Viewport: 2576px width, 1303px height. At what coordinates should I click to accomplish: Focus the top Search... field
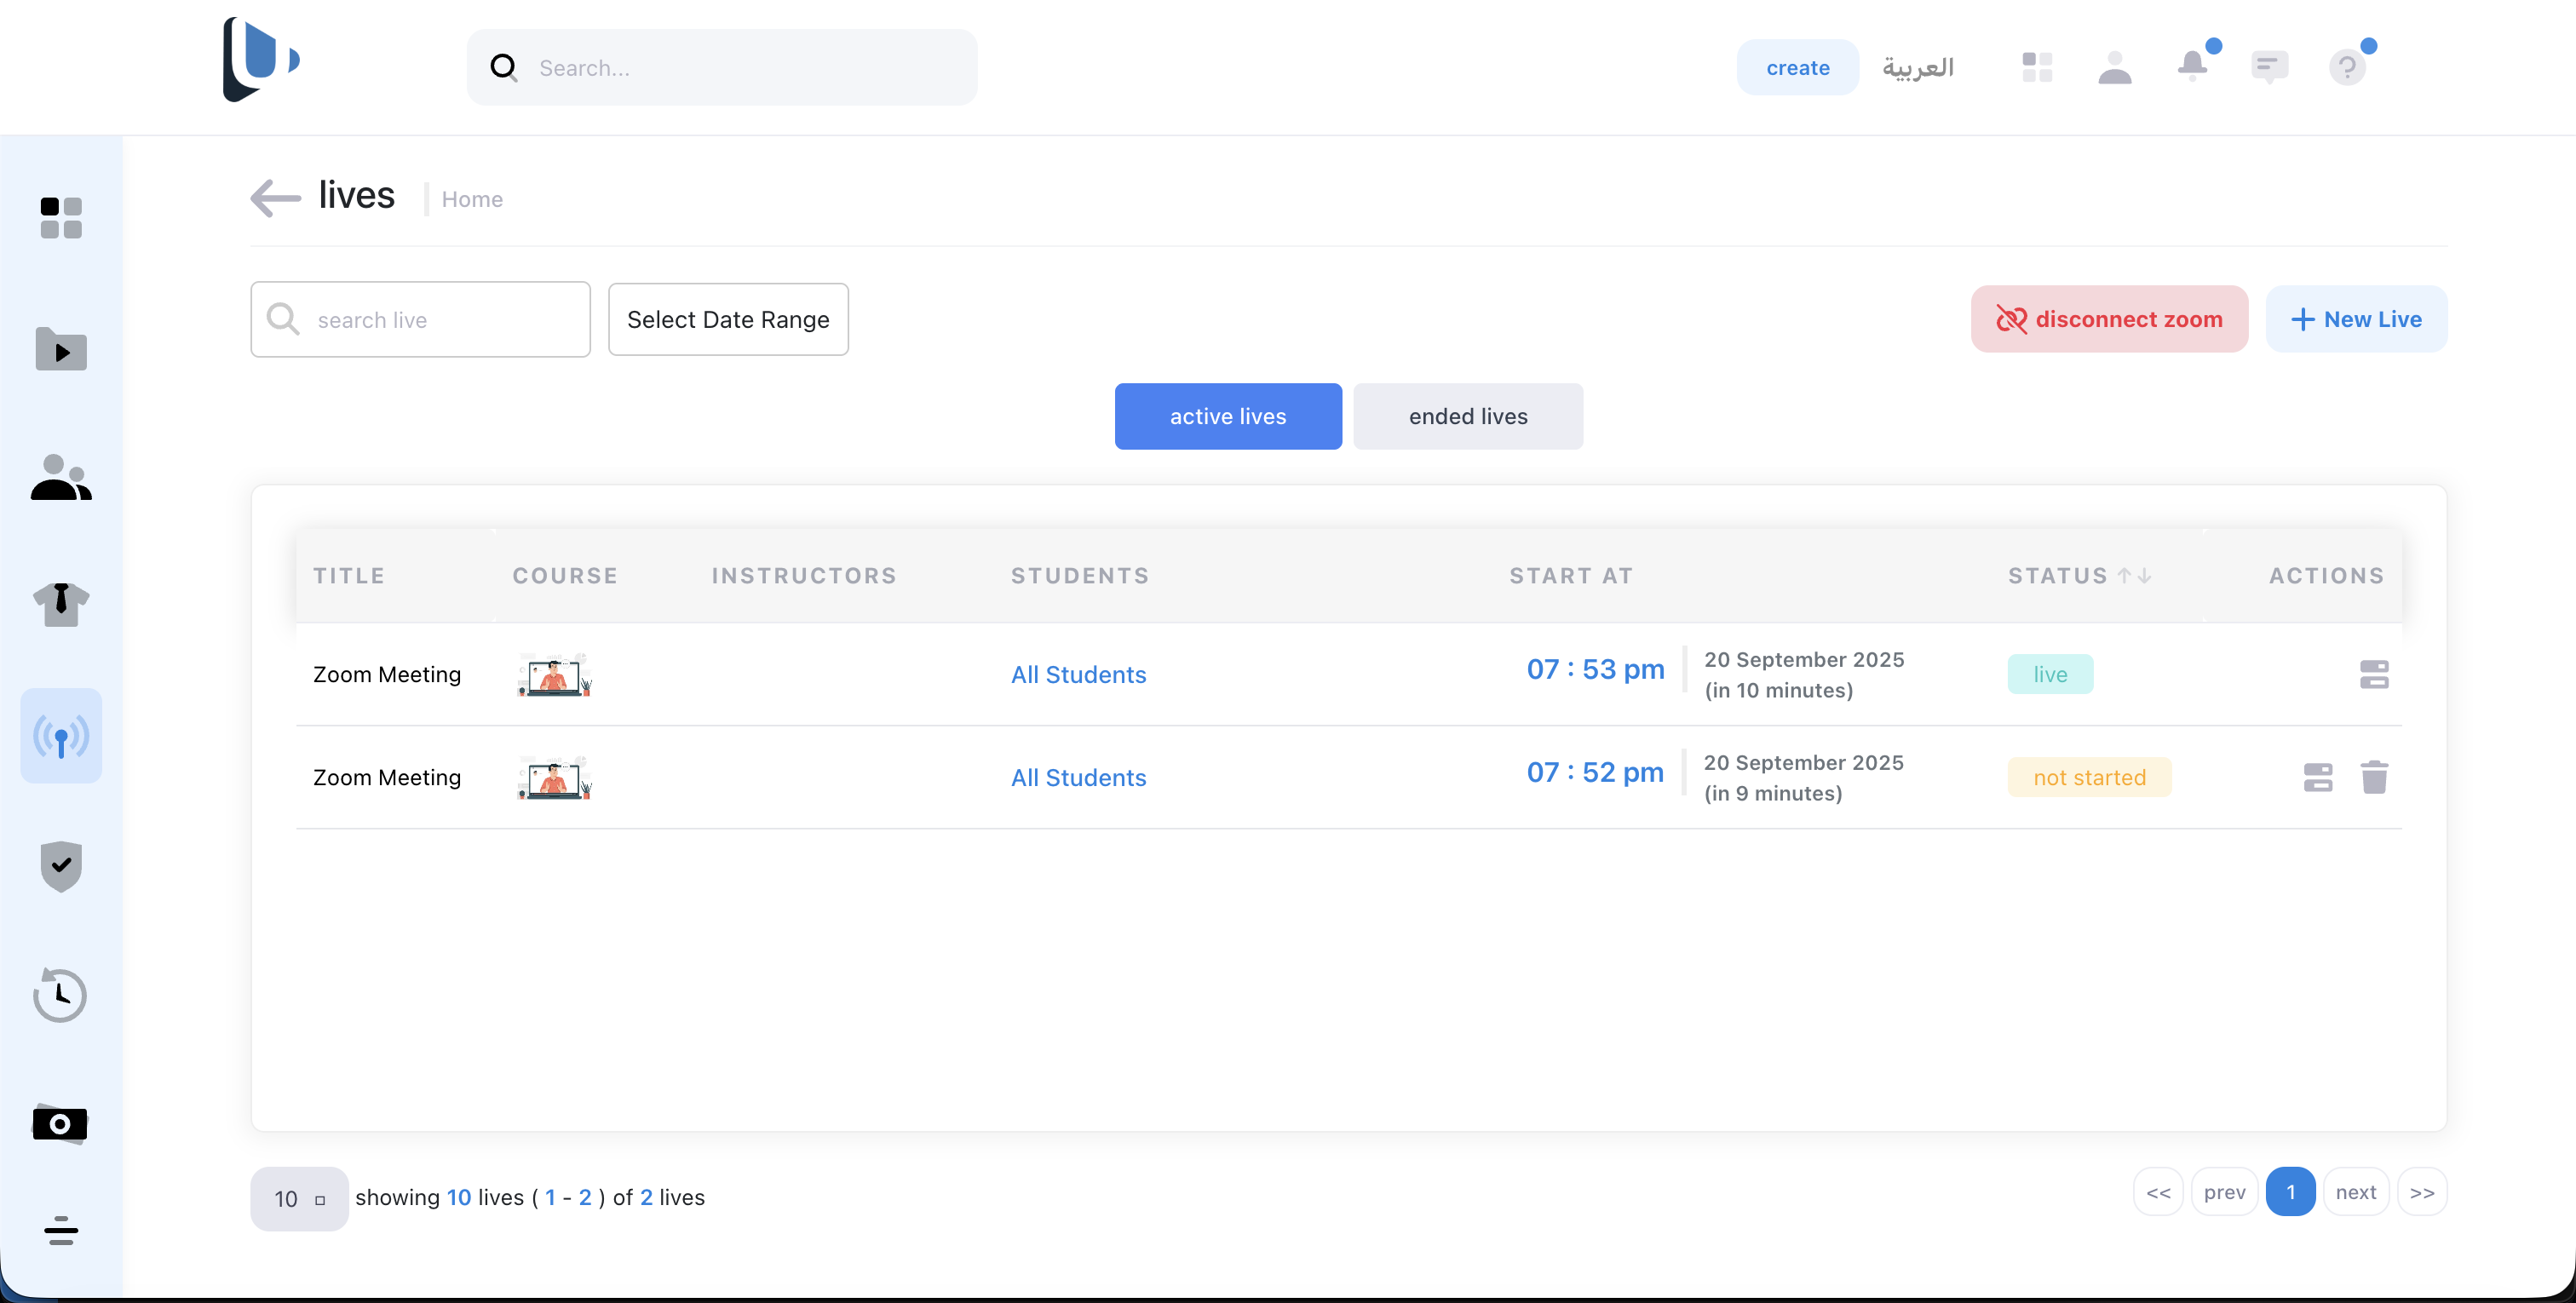pos(722,67)
